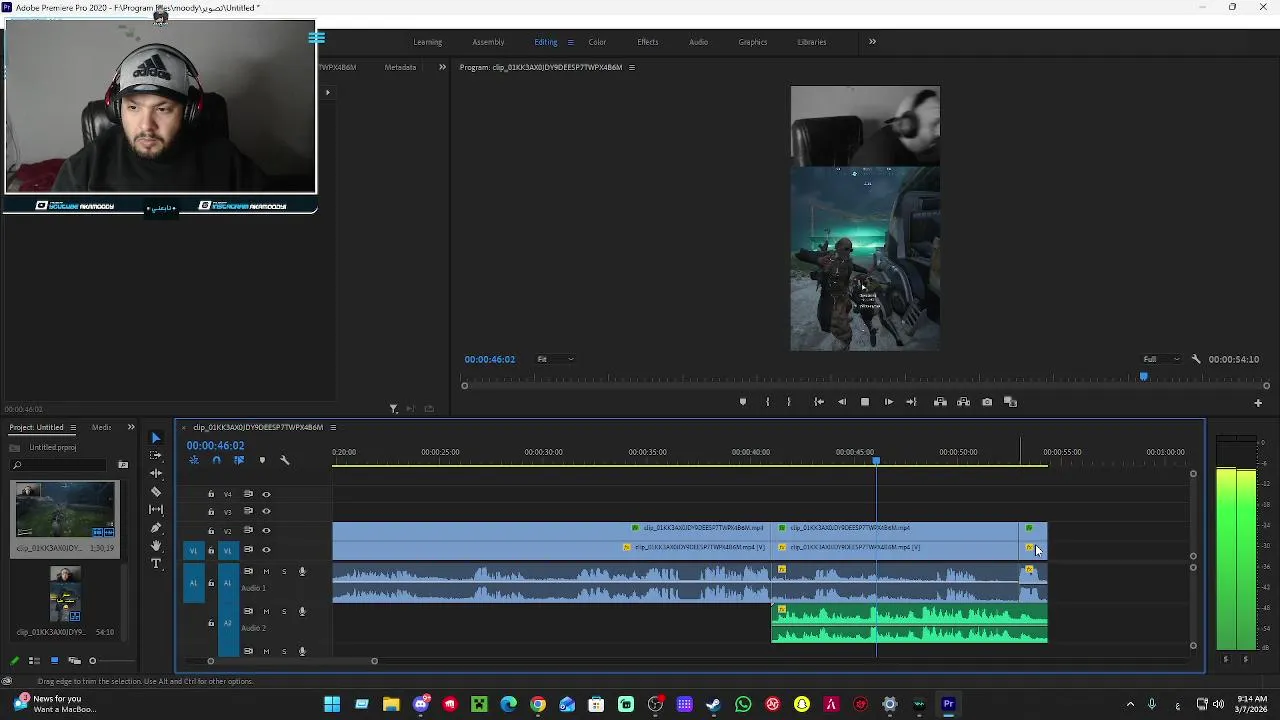Viewport: 1280px width, 720px height.
Task: Solo the Audio 2 track
Action: point(284,611)
